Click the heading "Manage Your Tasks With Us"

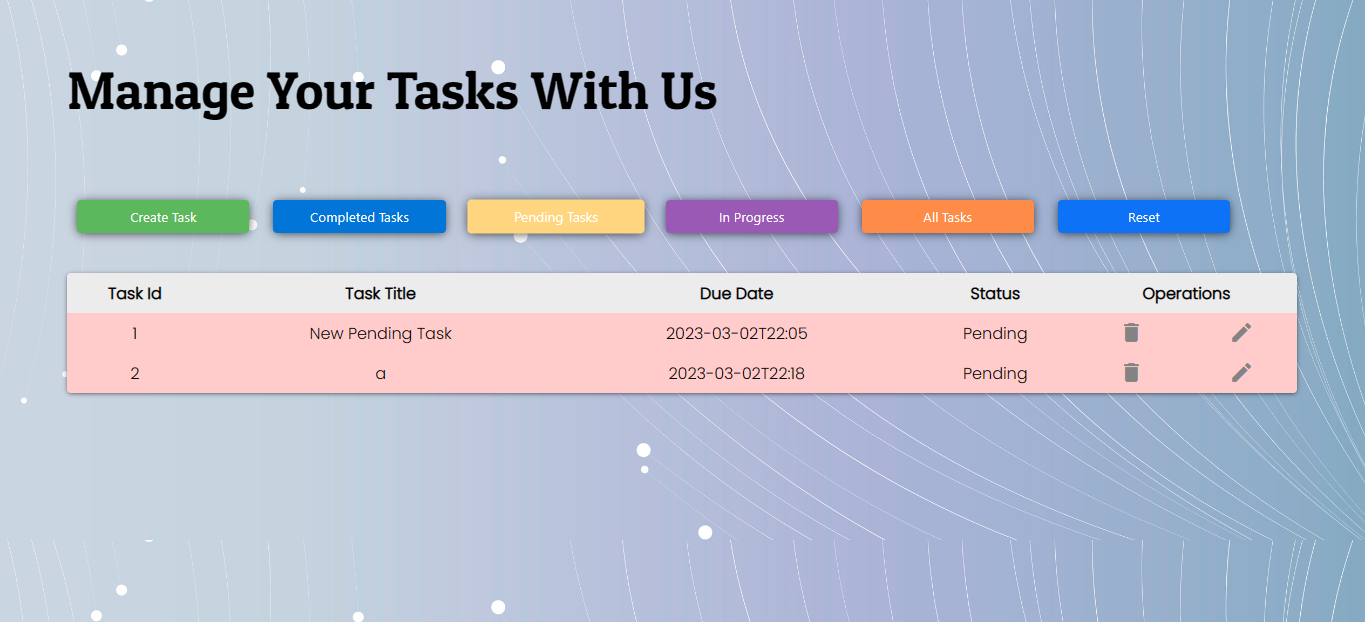(x=391, y=91)
